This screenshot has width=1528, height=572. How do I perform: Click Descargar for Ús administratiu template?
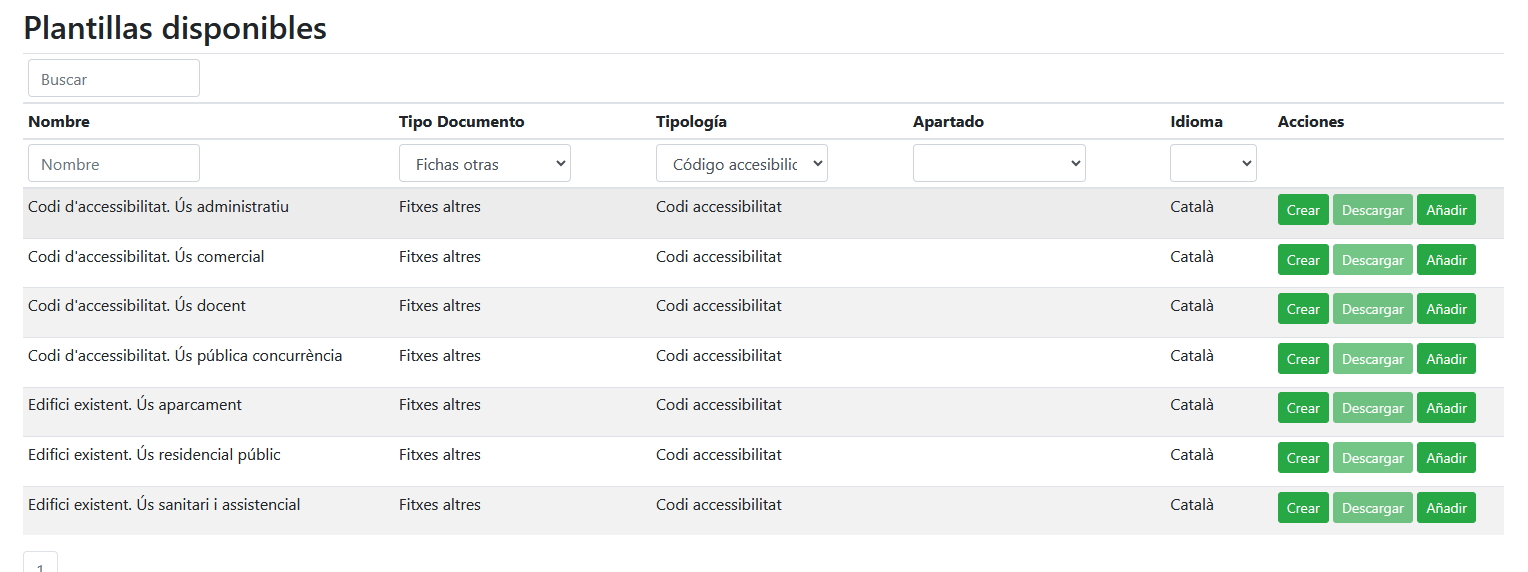click(x=1372, y=211)
